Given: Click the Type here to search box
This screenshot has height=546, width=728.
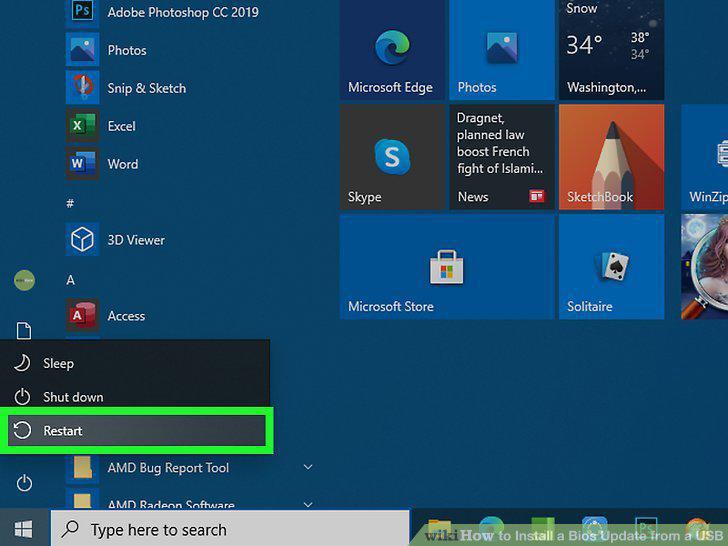Looking at the screenshot, I should [x=230, y=529].
